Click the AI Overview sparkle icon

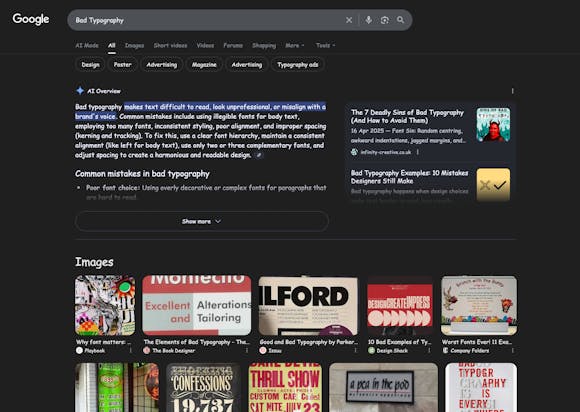click(x=80, y=91)
